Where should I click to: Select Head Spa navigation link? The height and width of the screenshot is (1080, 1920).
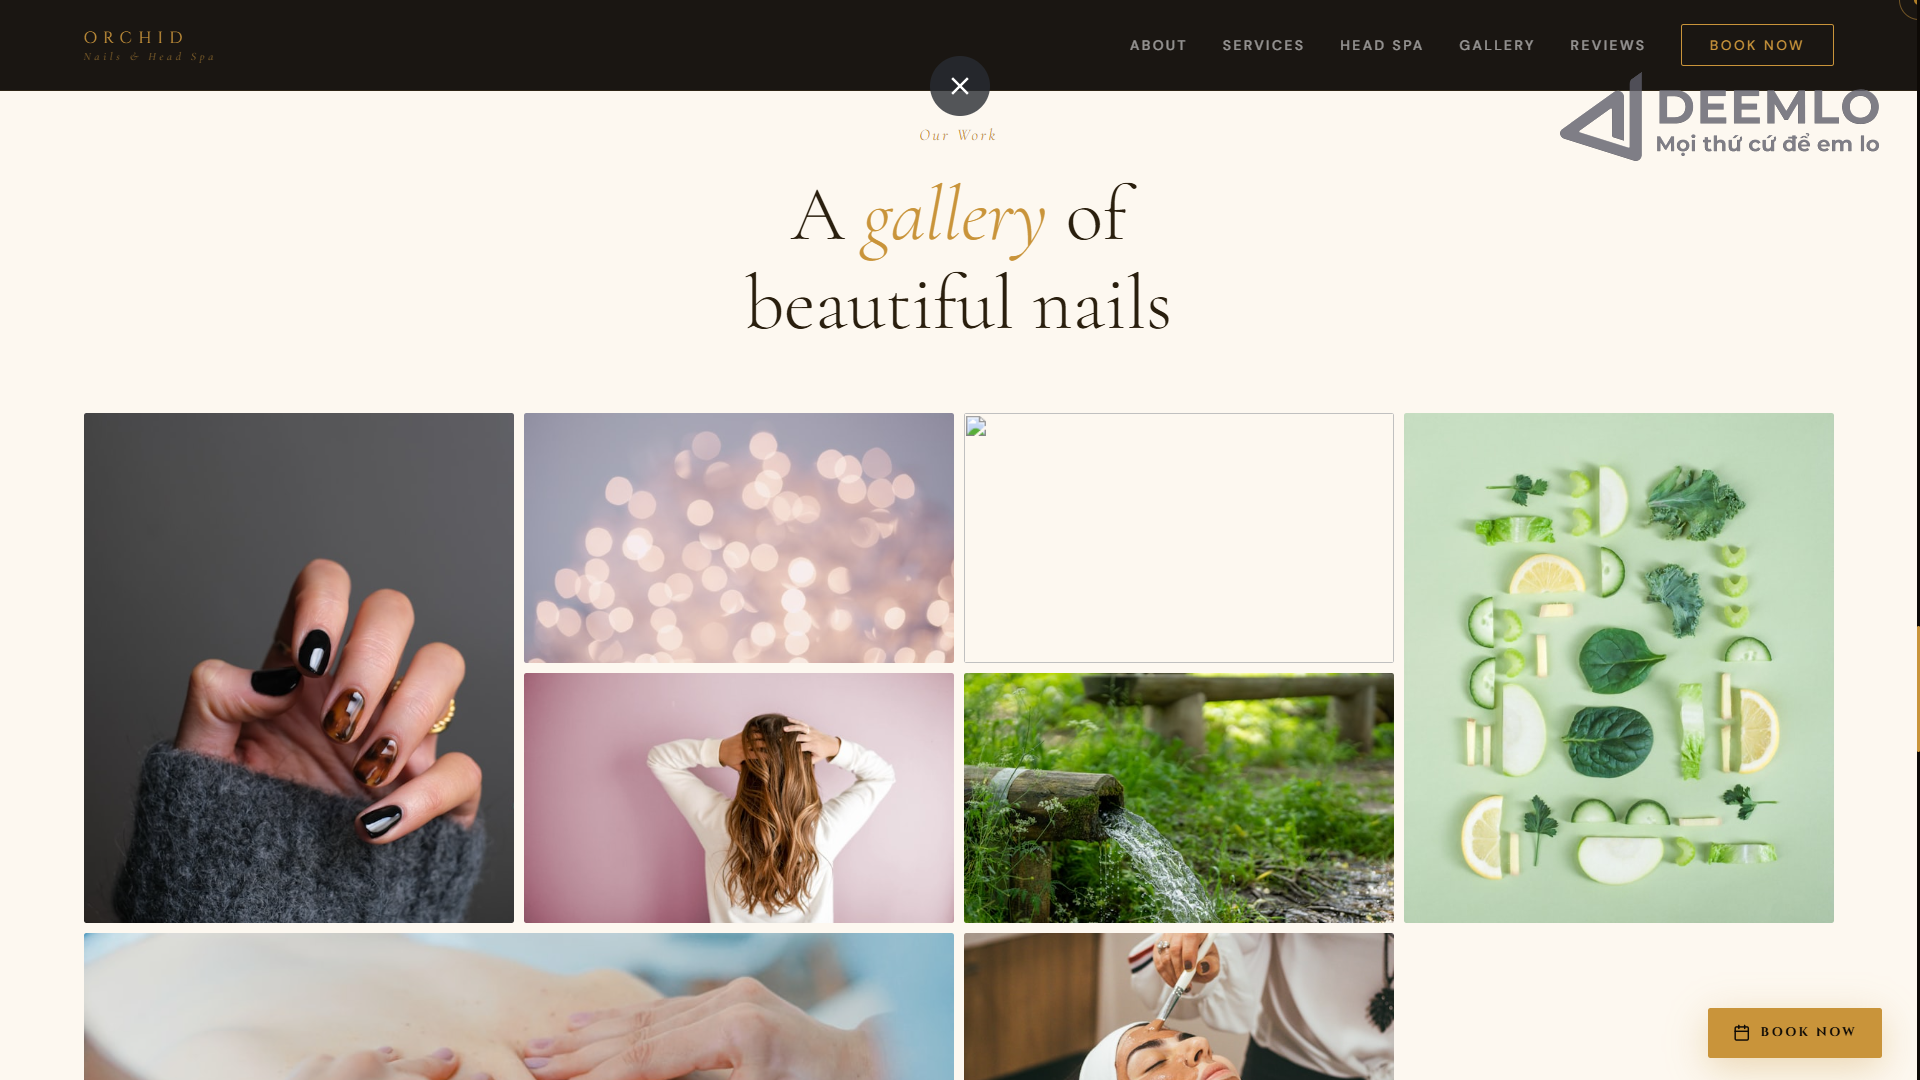[x=1381, y=45]
